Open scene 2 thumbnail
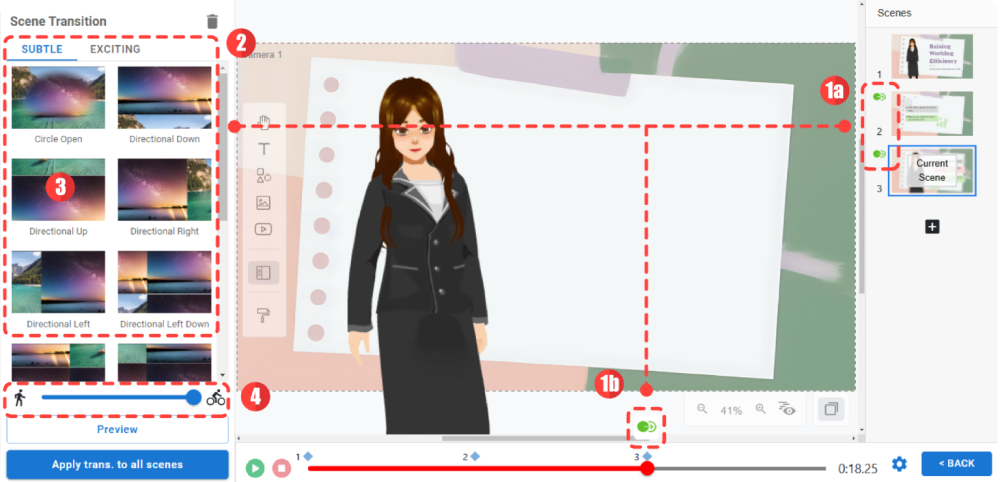 pyautogui.click(x=932, y=113)
